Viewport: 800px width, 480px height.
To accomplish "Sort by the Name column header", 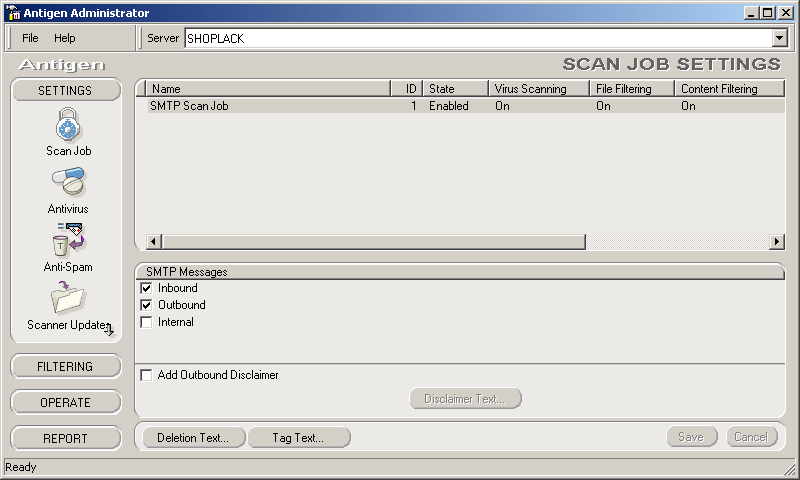I will [268, 89].
